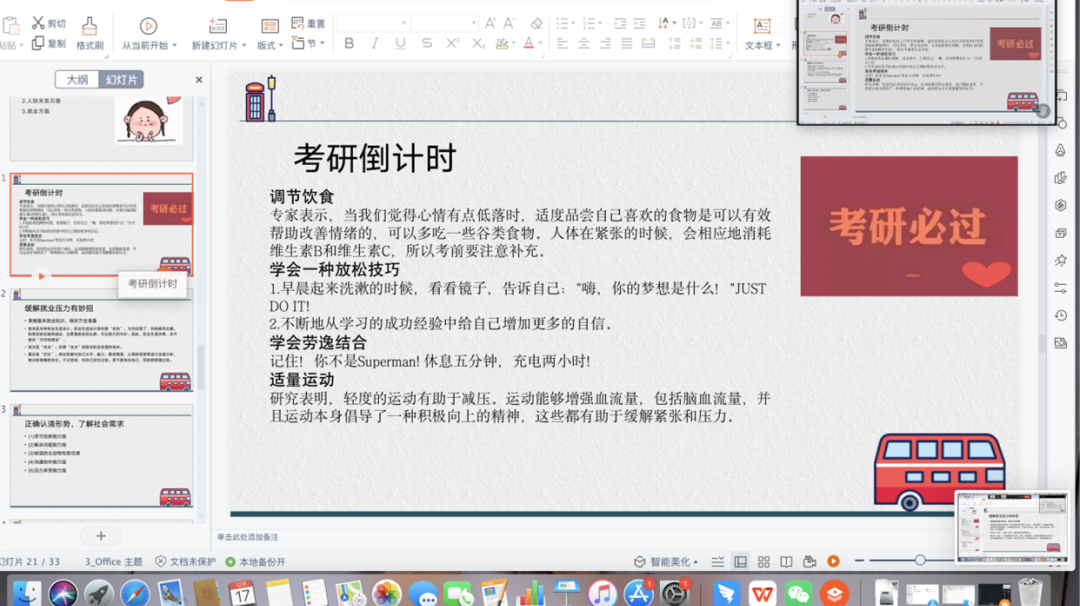The height and width of the screenshot is (606, 1080).
Task: Select the 正确认清形势 slide thumbnail
Action: tap(101, 456)
